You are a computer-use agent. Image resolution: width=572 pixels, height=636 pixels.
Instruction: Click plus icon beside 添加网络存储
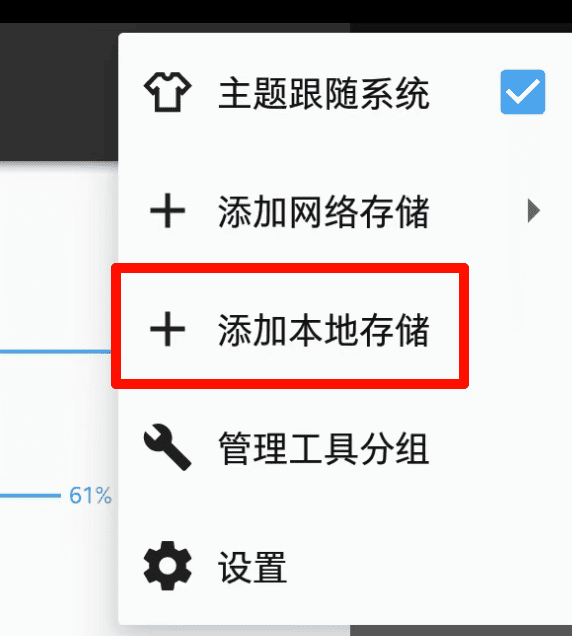pos(168,211)
